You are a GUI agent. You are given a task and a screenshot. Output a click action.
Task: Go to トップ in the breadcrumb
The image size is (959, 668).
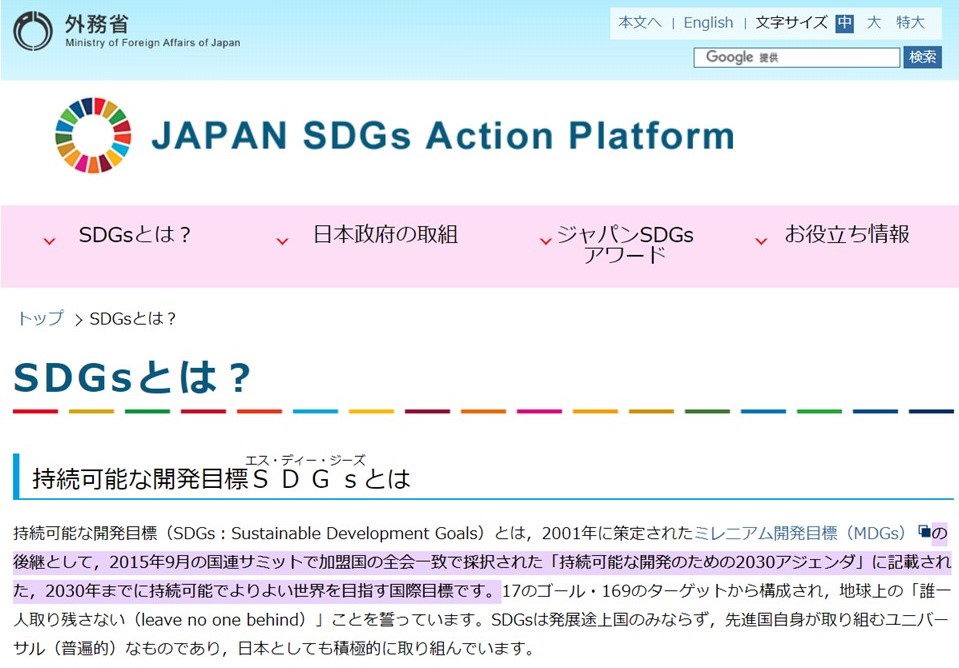point(40,319)
